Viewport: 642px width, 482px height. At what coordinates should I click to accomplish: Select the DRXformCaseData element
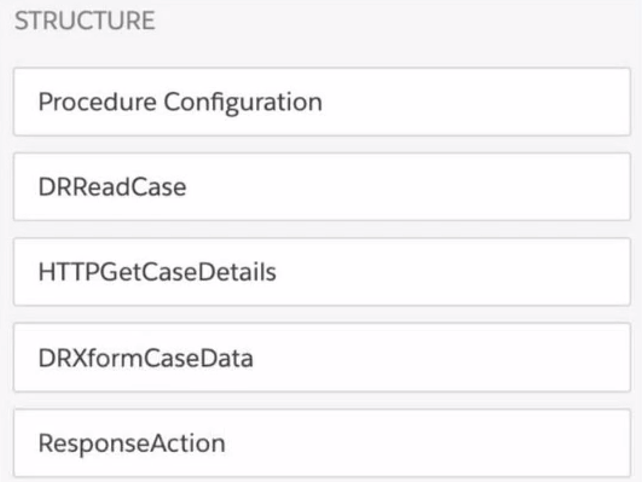[321, 356]
